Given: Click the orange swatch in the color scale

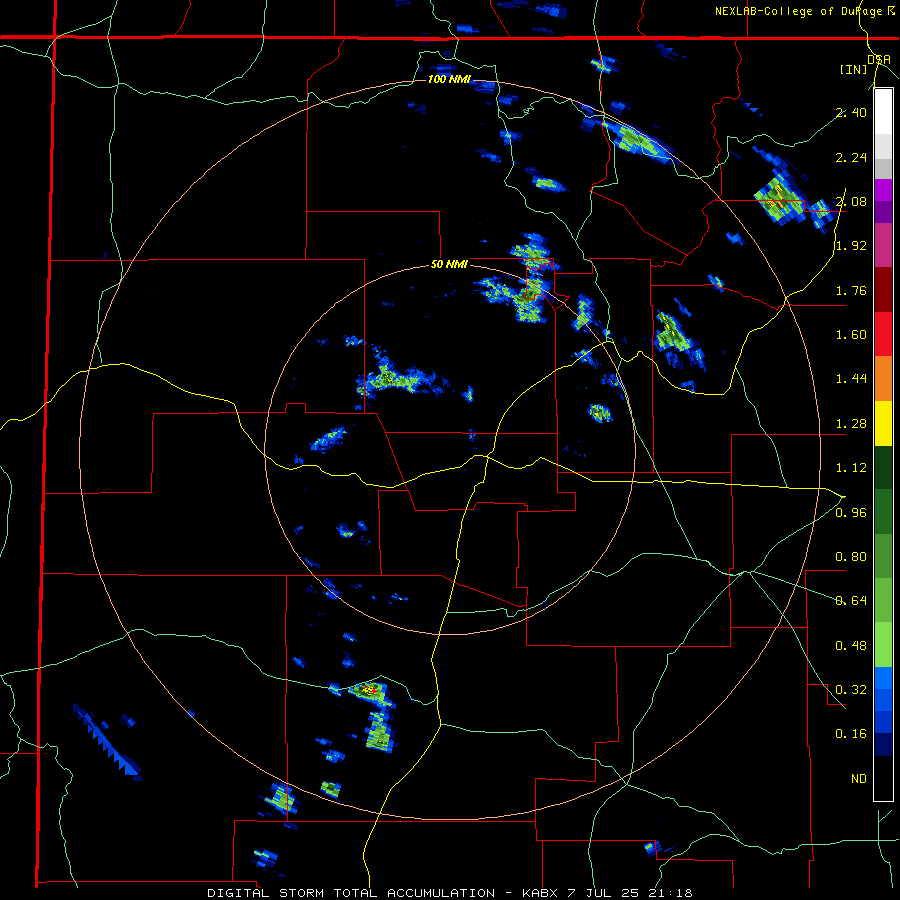Looking at the screenshot, I should point(883,378).
